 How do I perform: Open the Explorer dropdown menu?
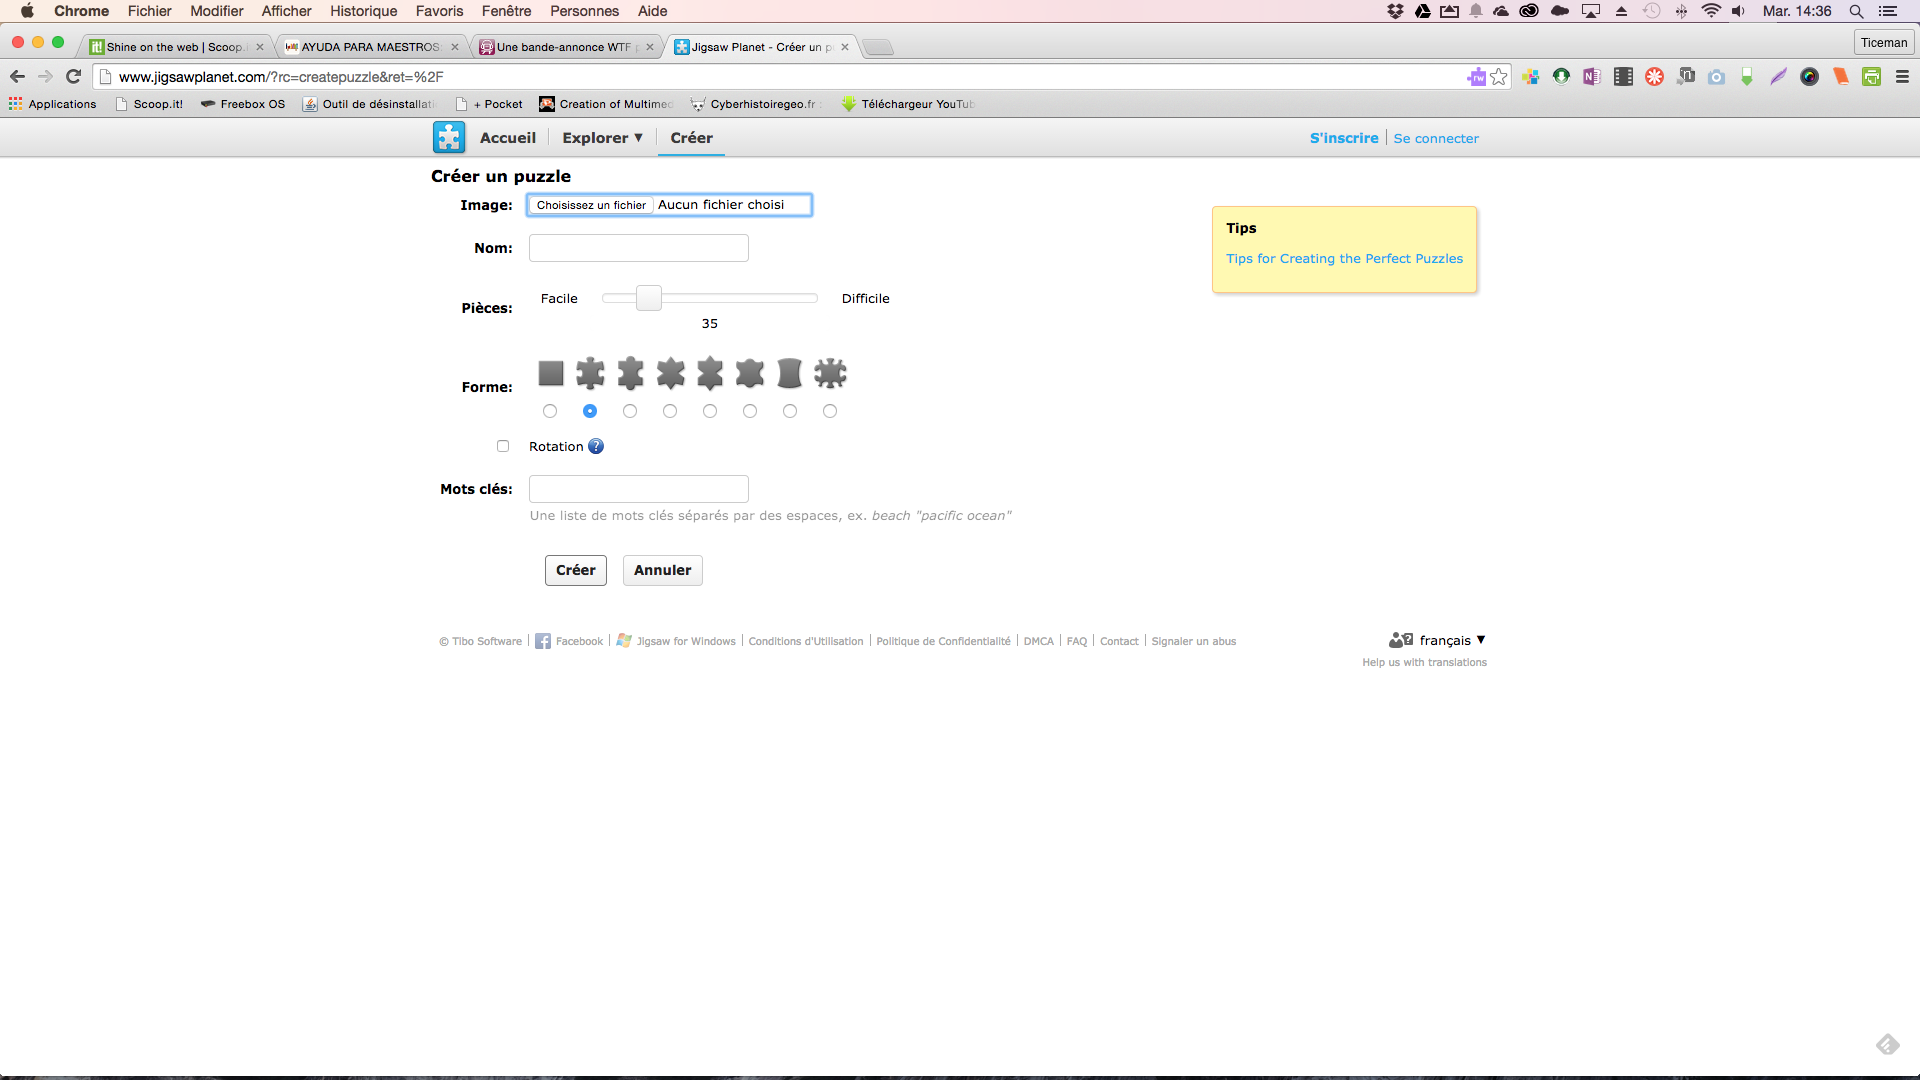click(x=601, y=137)
